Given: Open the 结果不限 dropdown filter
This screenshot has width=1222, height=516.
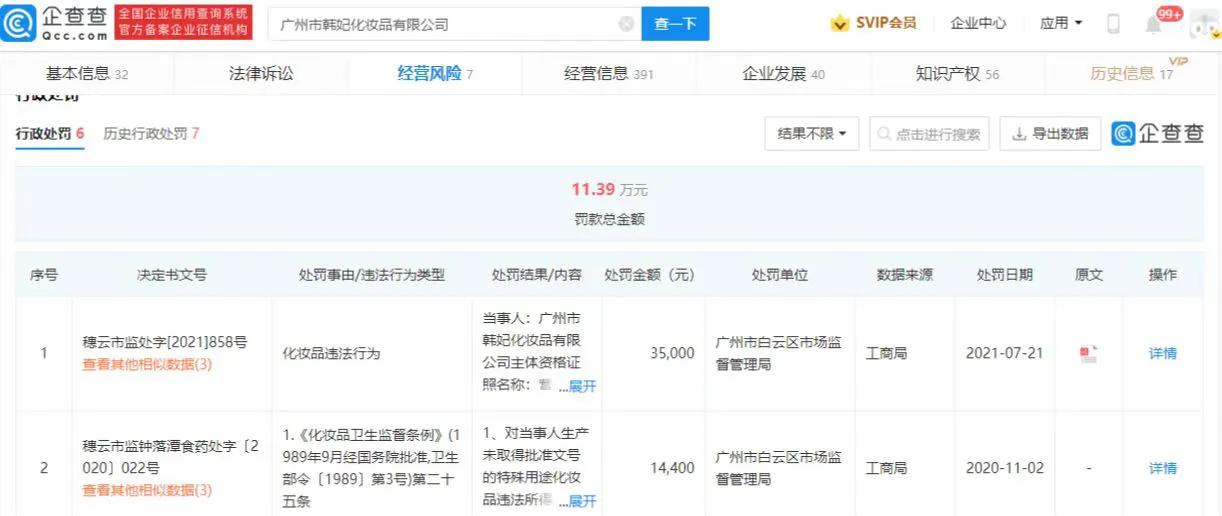Looking at the screenshot, I should [812, 134].
